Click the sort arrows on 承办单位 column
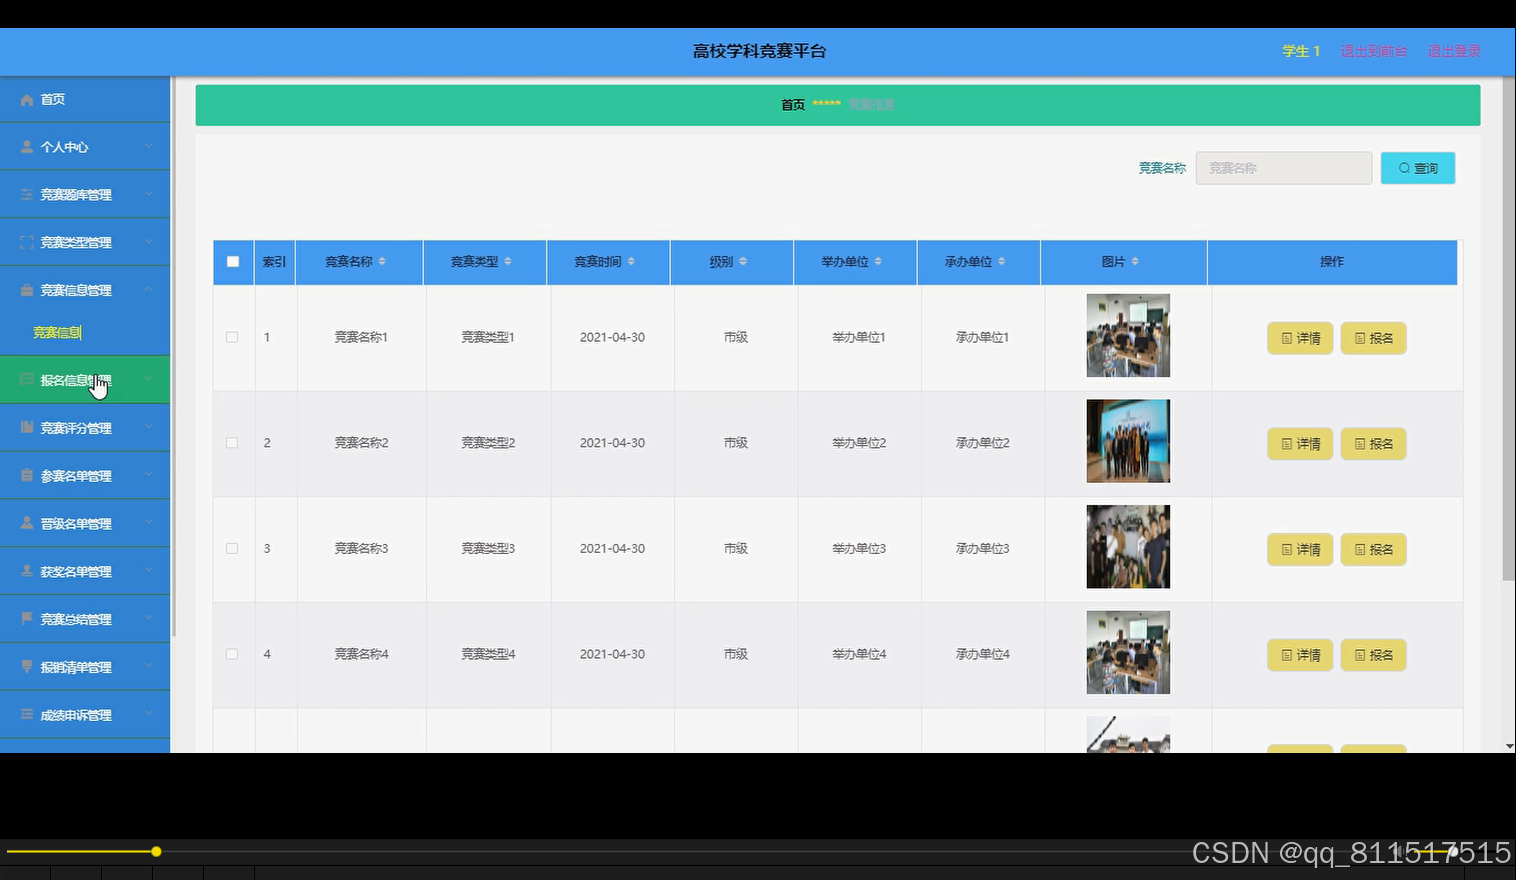The width and height of the screenshot is (1516, 880). point(1001,262)
